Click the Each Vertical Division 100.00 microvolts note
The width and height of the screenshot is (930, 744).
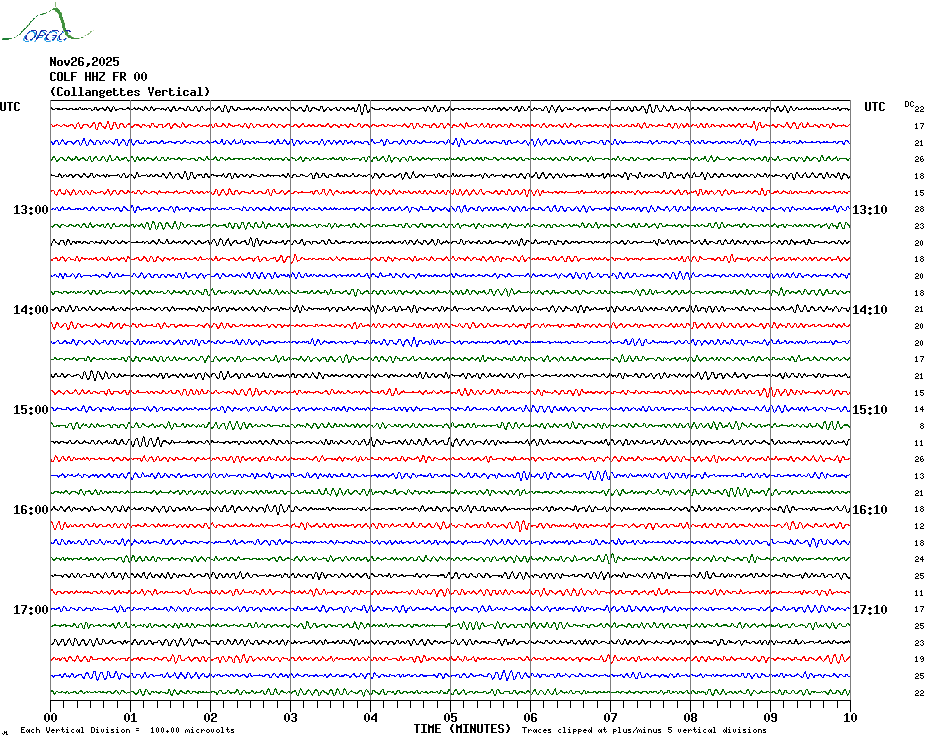pos(128,730)
